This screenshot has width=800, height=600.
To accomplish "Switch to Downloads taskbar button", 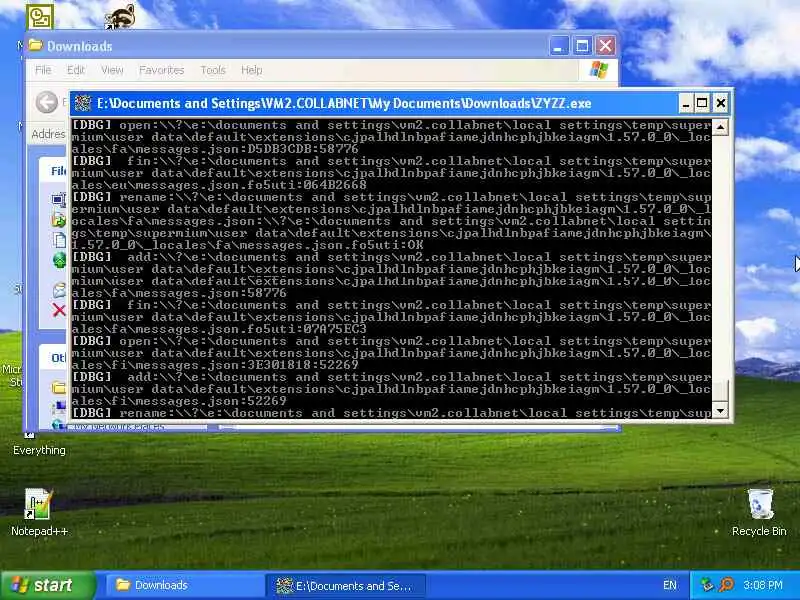I will pos(185,585).
